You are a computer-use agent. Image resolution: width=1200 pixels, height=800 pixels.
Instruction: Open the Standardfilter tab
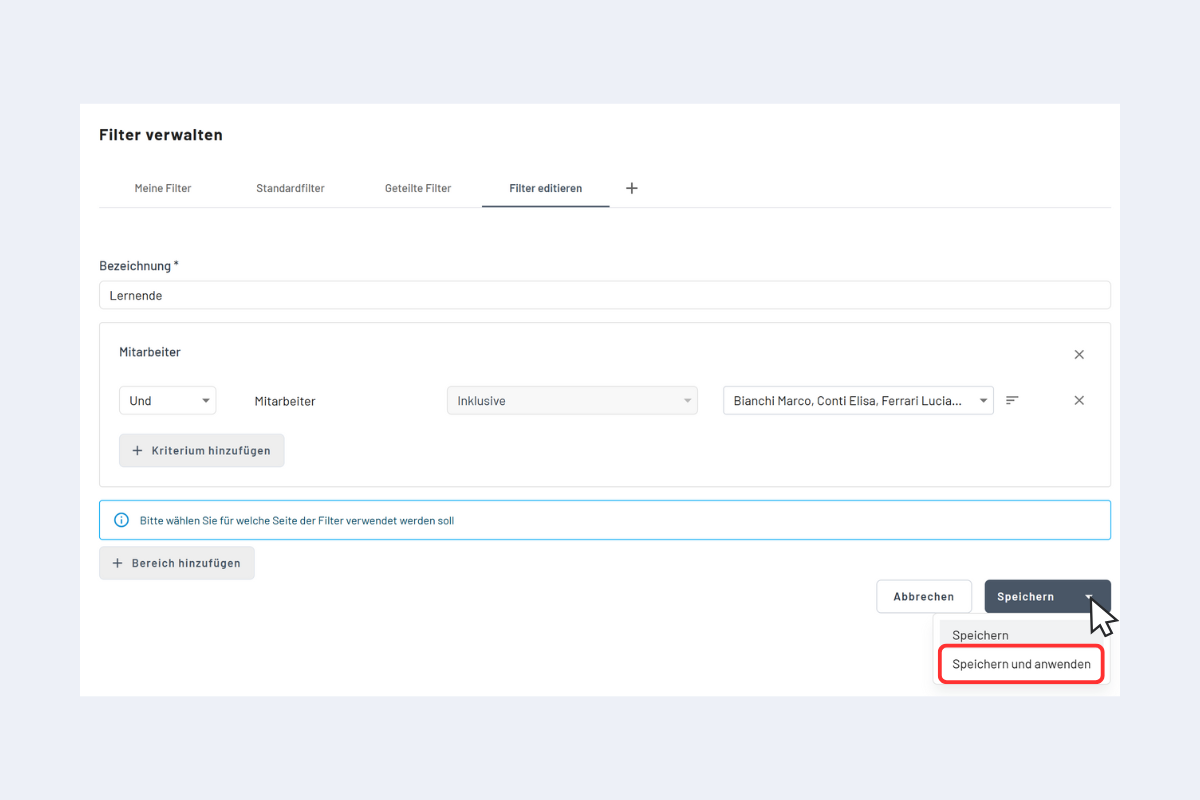click(x=290, y=187)
